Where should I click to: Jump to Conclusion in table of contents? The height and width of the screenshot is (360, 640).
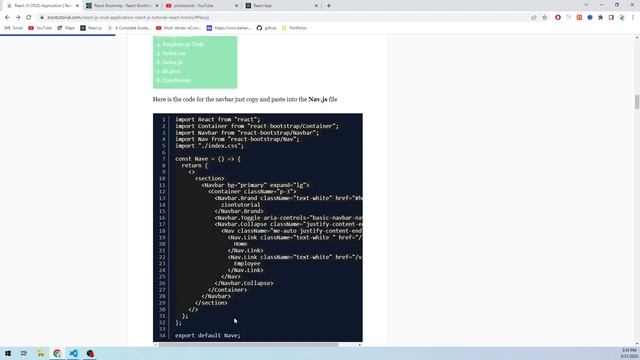176,80
